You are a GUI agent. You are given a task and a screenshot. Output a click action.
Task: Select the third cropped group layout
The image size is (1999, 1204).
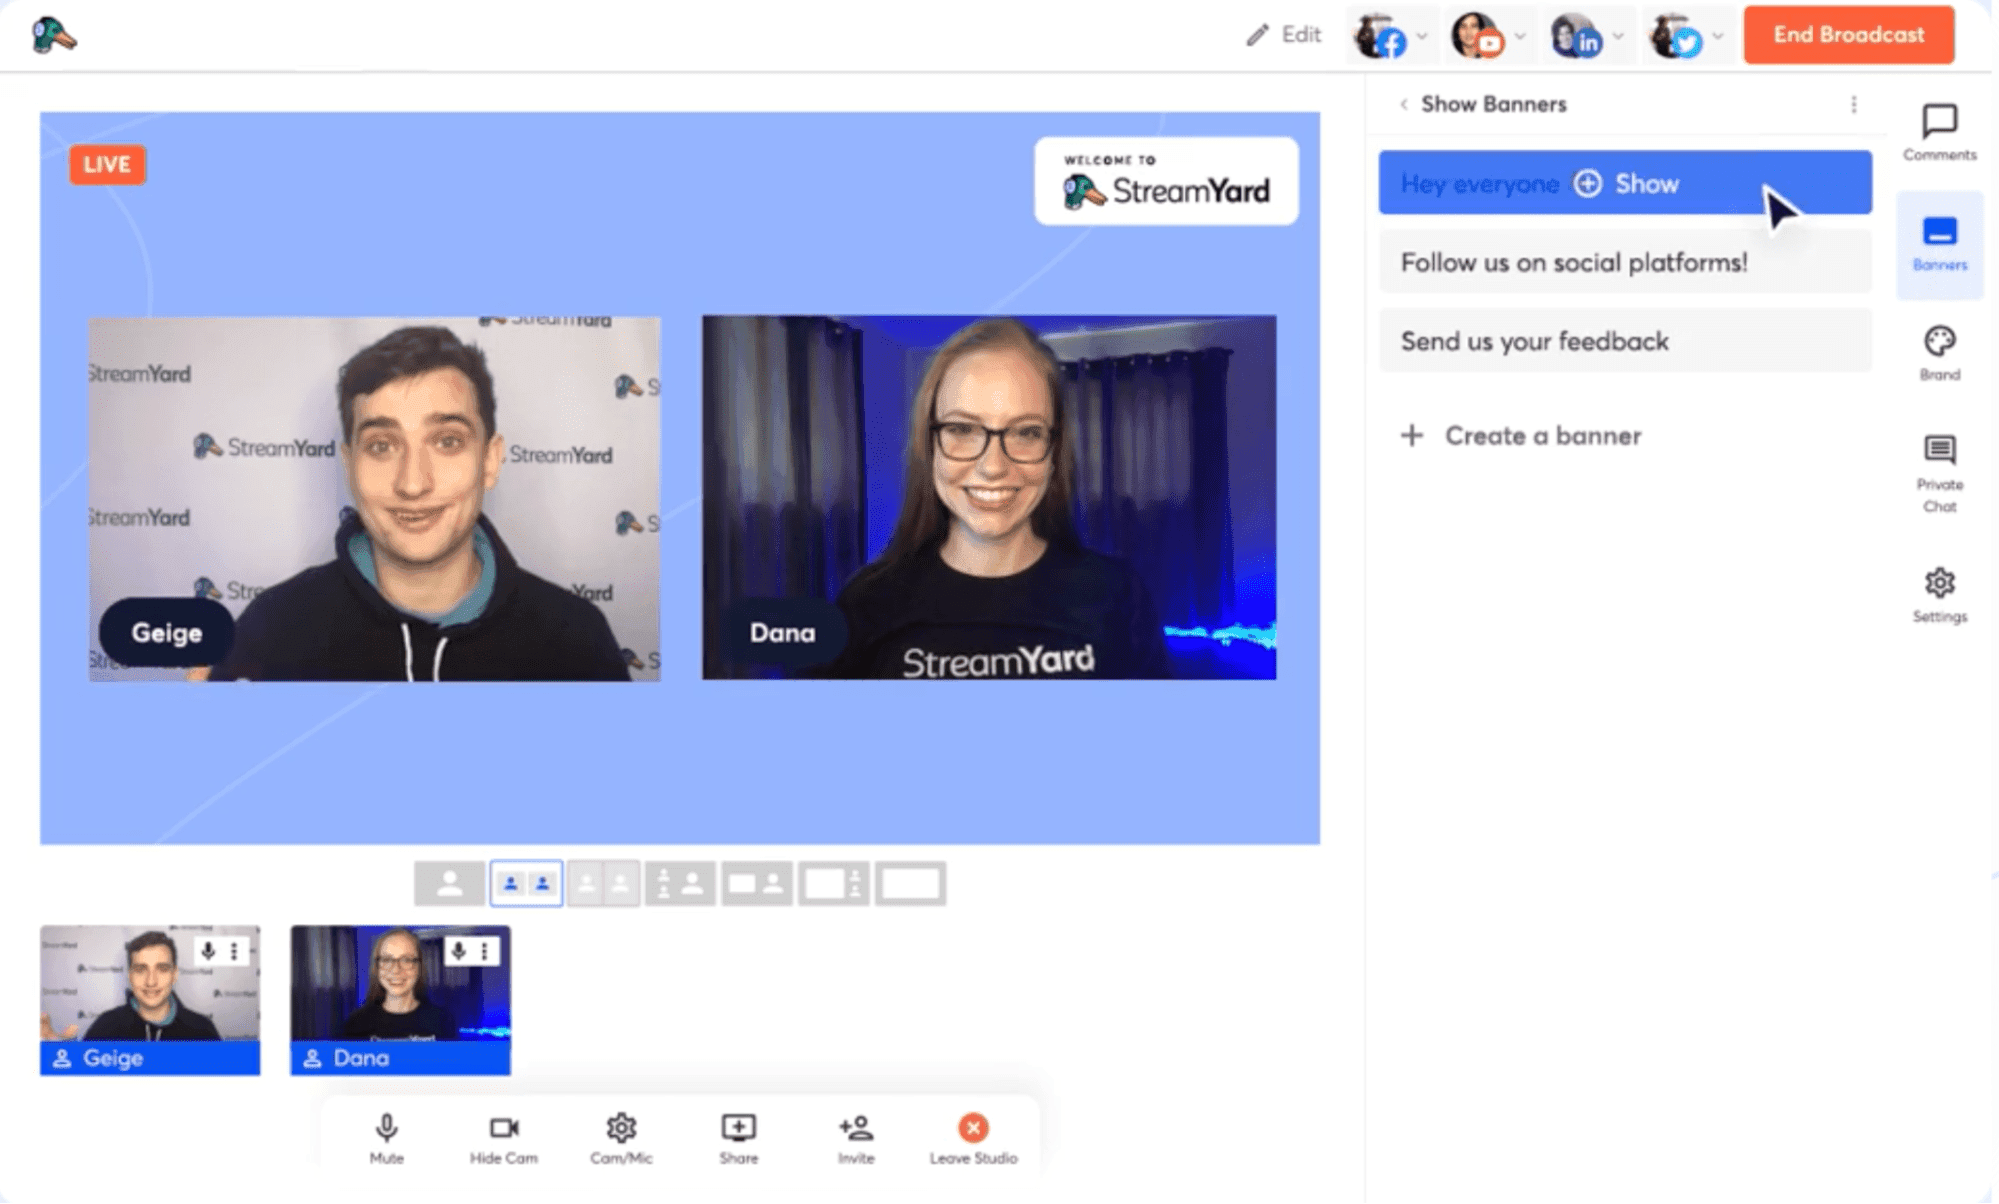pyautogui.click(x=603, y=884)
